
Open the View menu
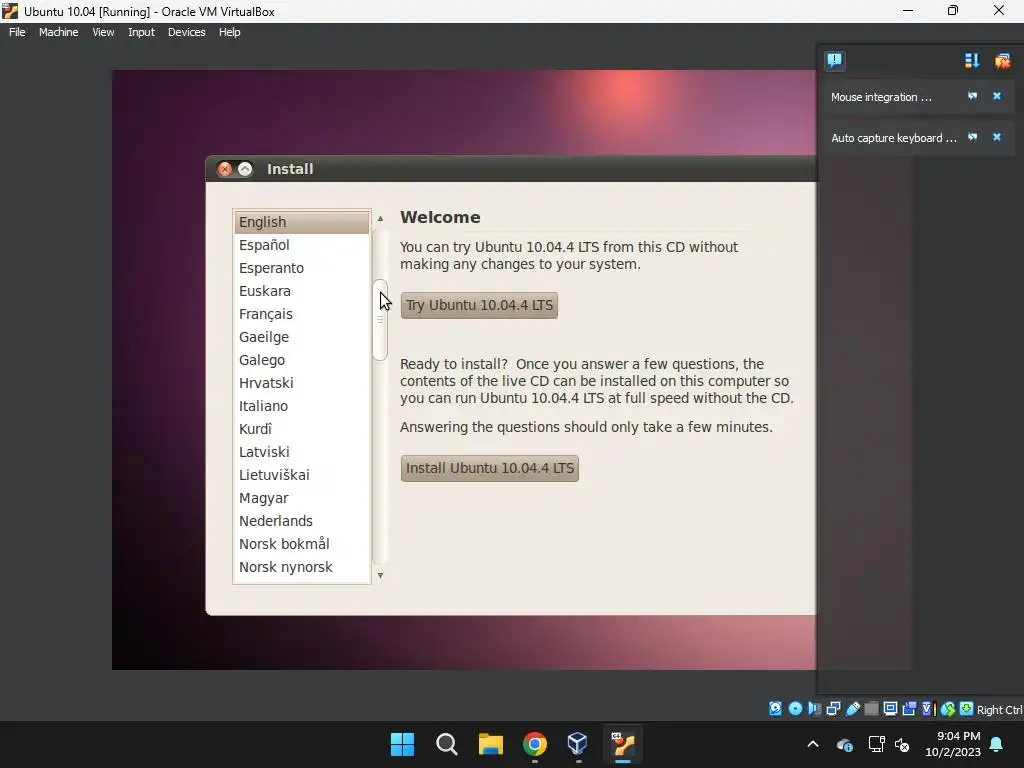[103, 32]
